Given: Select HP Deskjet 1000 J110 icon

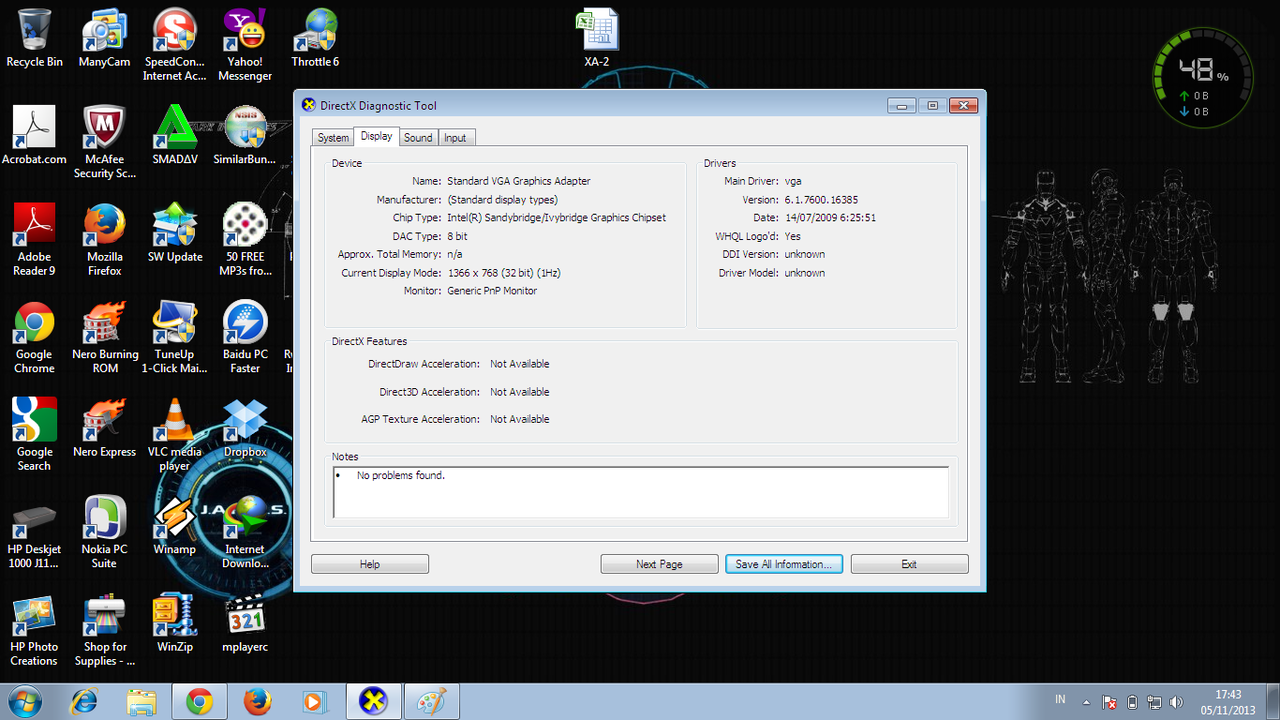Looking at the screenshot, I should tap(34, 533).
